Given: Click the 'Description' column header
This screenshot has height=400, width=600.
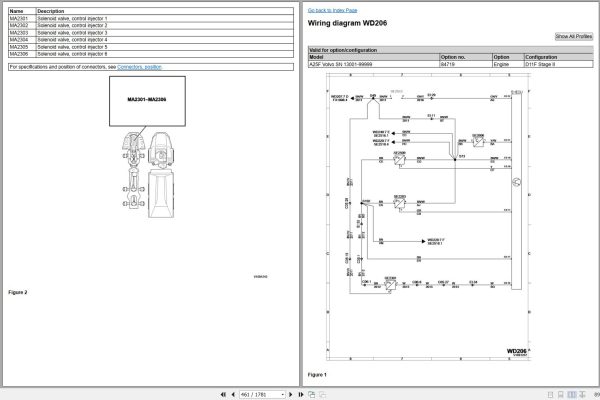Looking at the screenshot, I should [165, 11].
